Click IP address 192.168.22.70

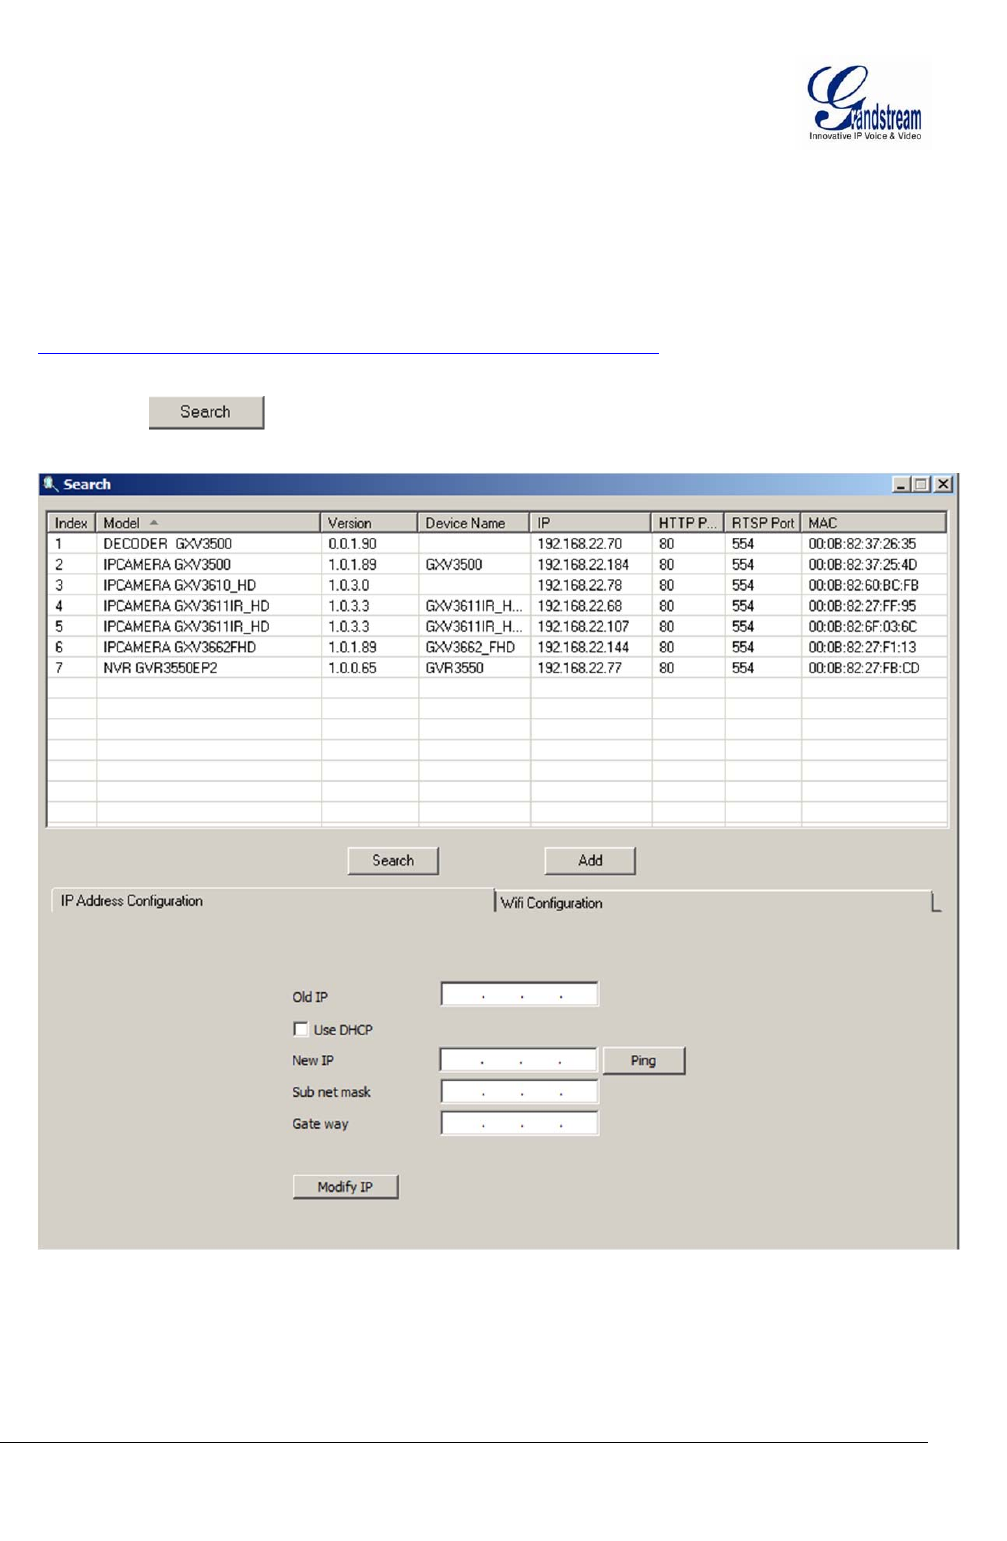pos(580,544)
